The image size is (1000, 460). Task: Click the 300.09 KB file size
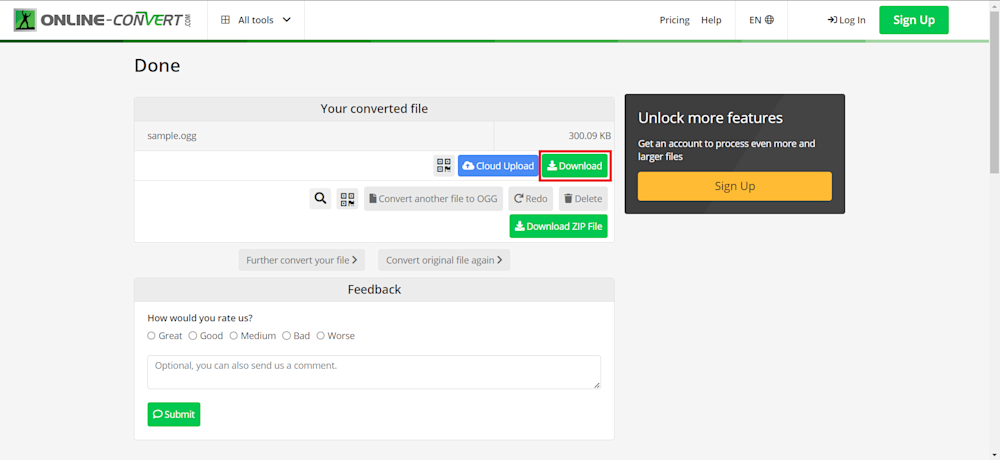(590, 136)
